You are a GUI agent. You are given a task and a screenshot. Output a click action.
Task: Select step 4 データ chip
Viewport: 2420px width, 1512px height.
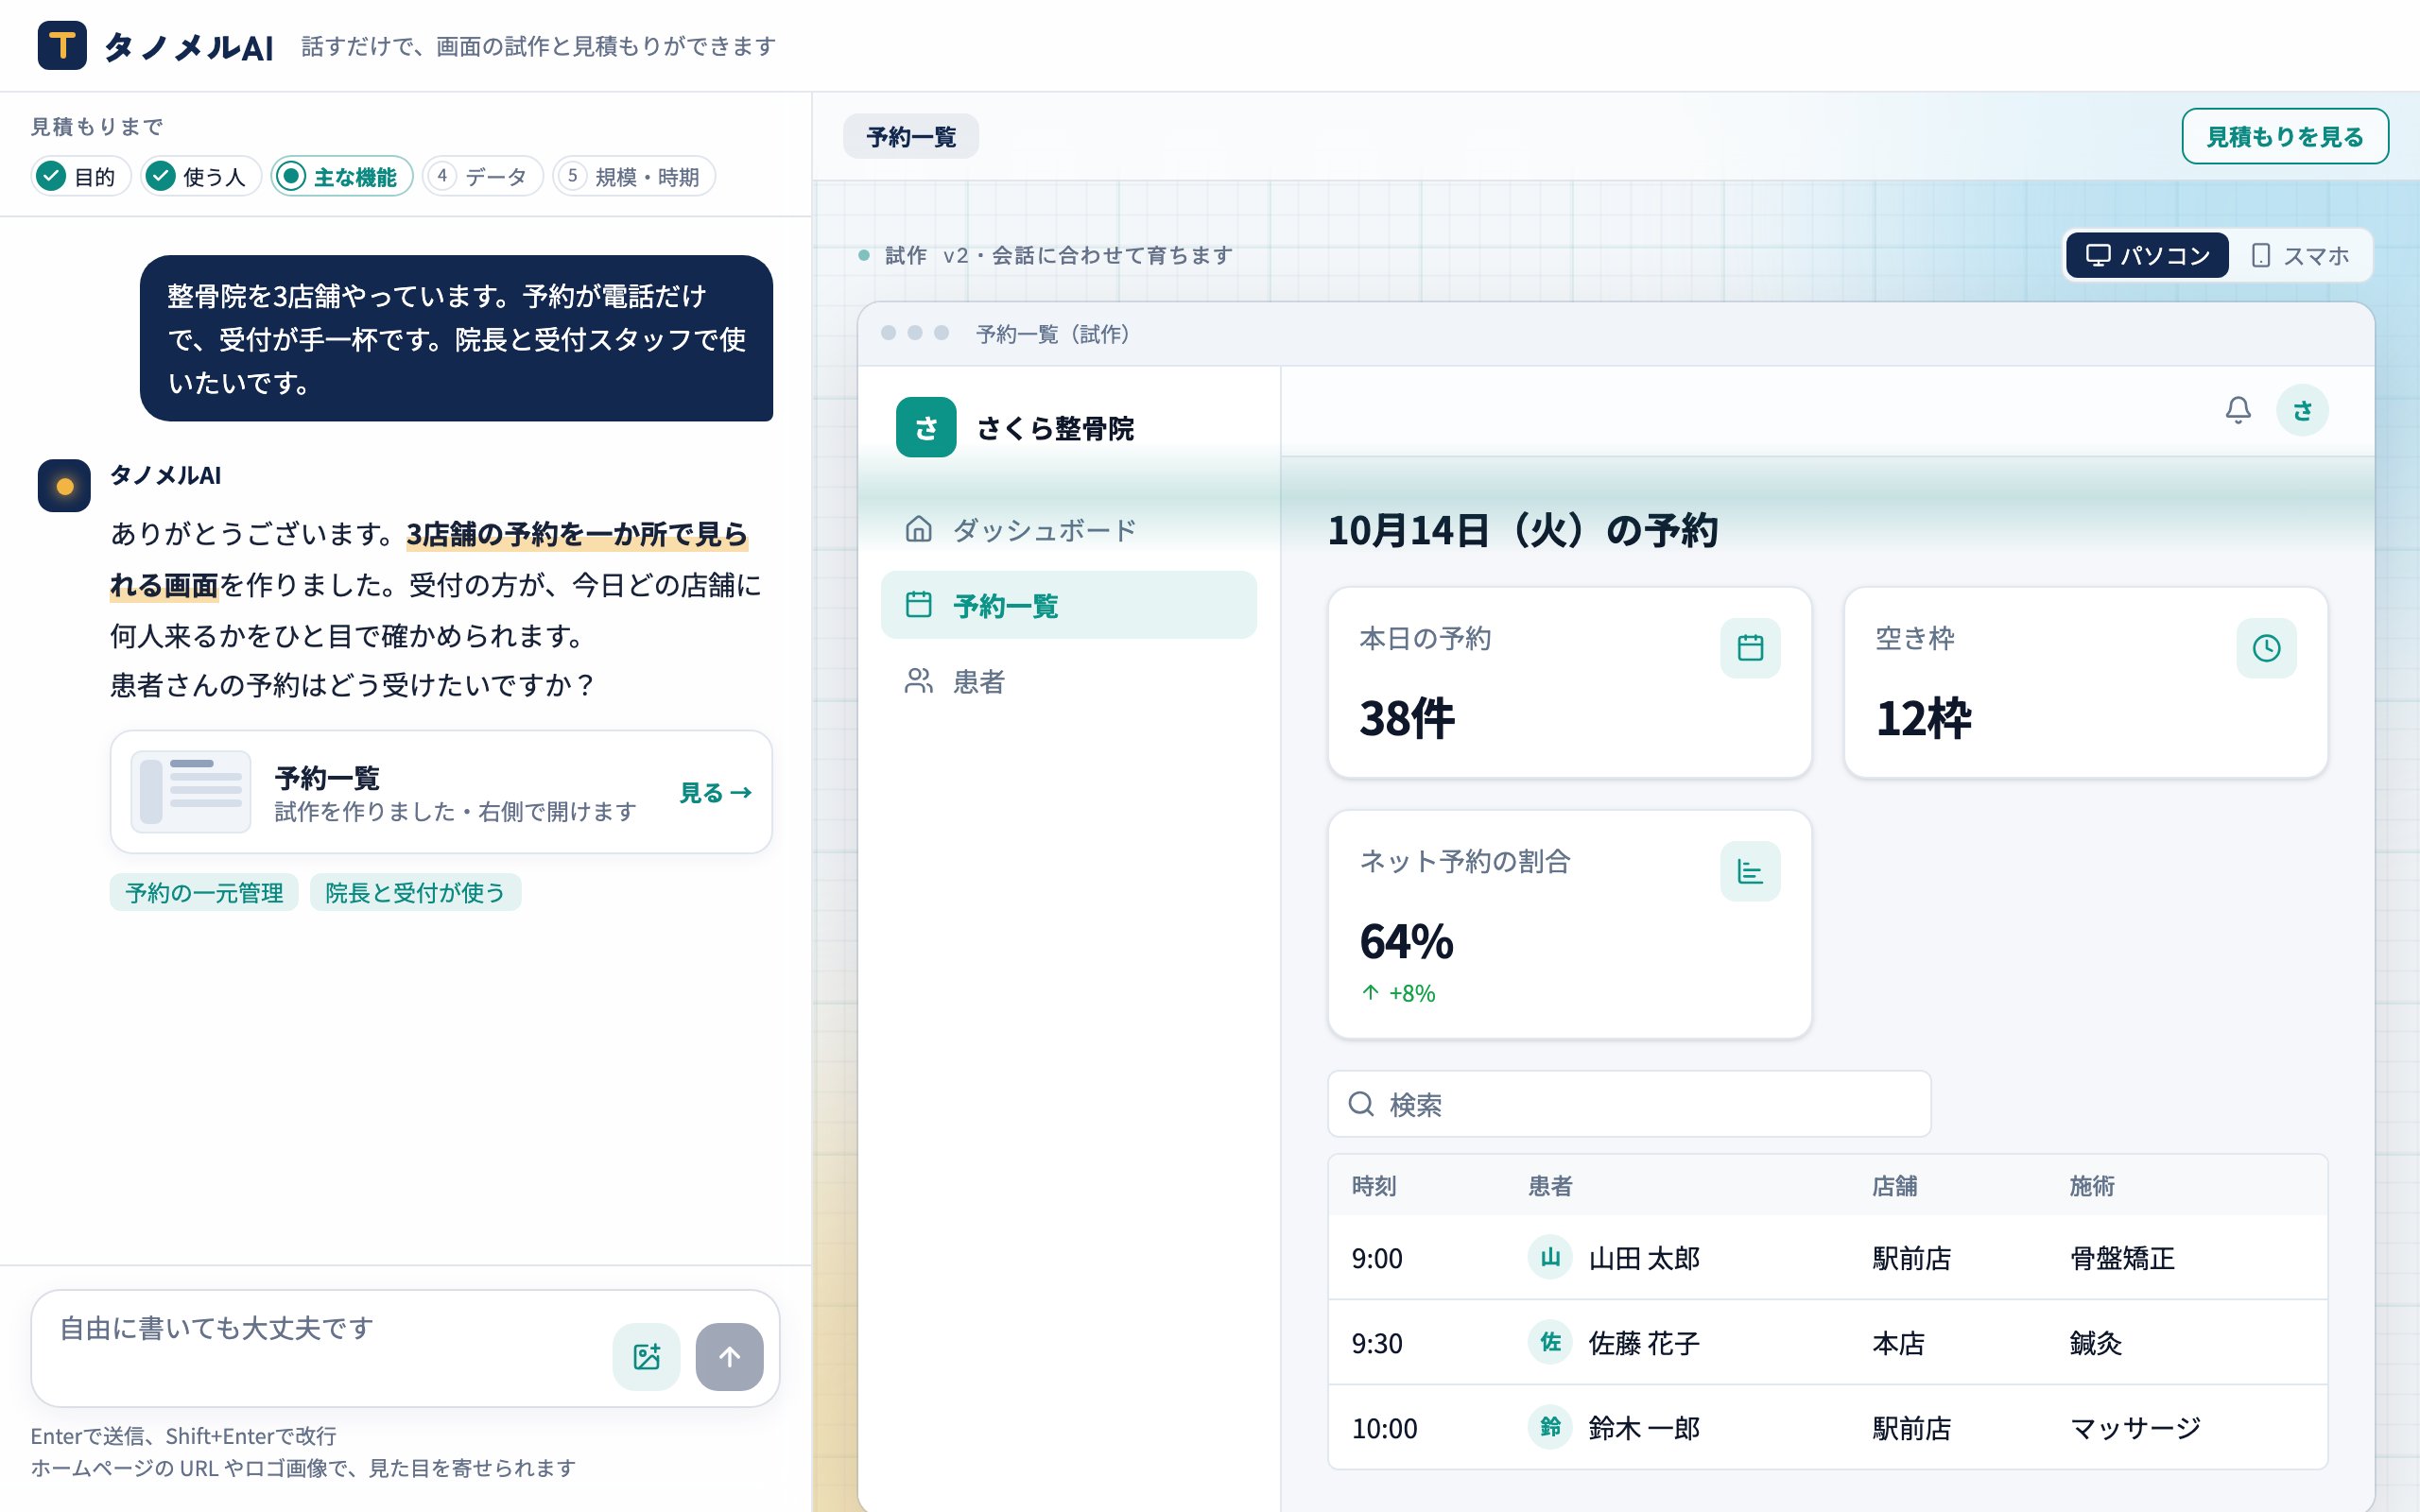pyautogui.click(x=482, y=176)
